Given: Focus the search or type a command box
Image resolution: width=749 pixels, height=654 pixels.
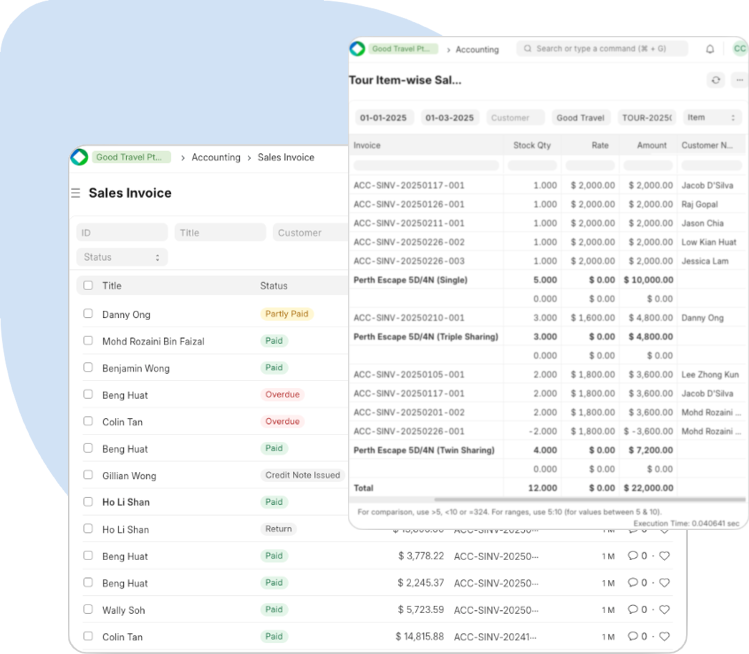Looking at the screenshot, I should [602, 49].
